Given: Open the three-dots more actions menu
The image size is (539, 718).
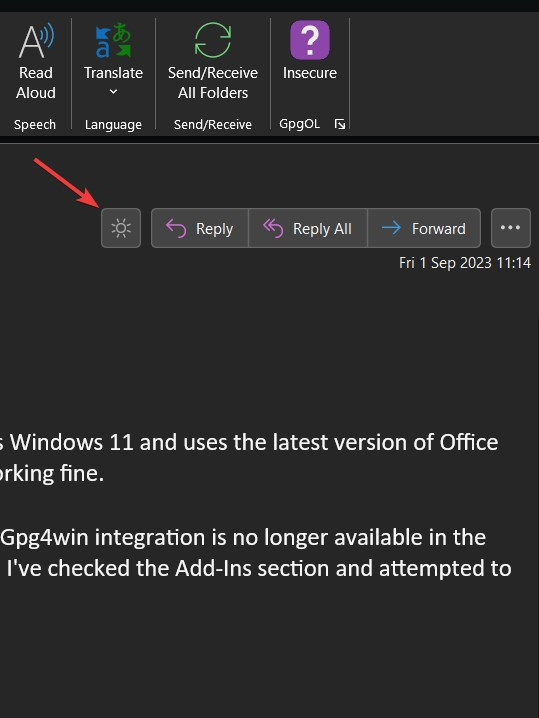Looking at the screenshot, I should (x=511, y=228).
